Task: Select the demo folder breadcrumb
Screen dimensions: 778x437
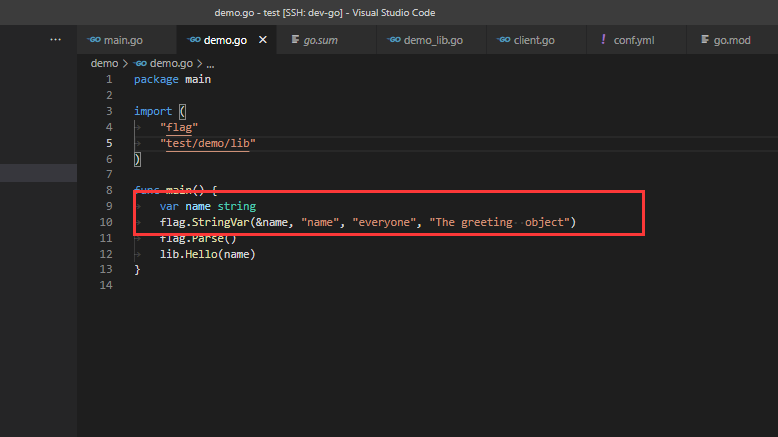Action: pos(104,63)
